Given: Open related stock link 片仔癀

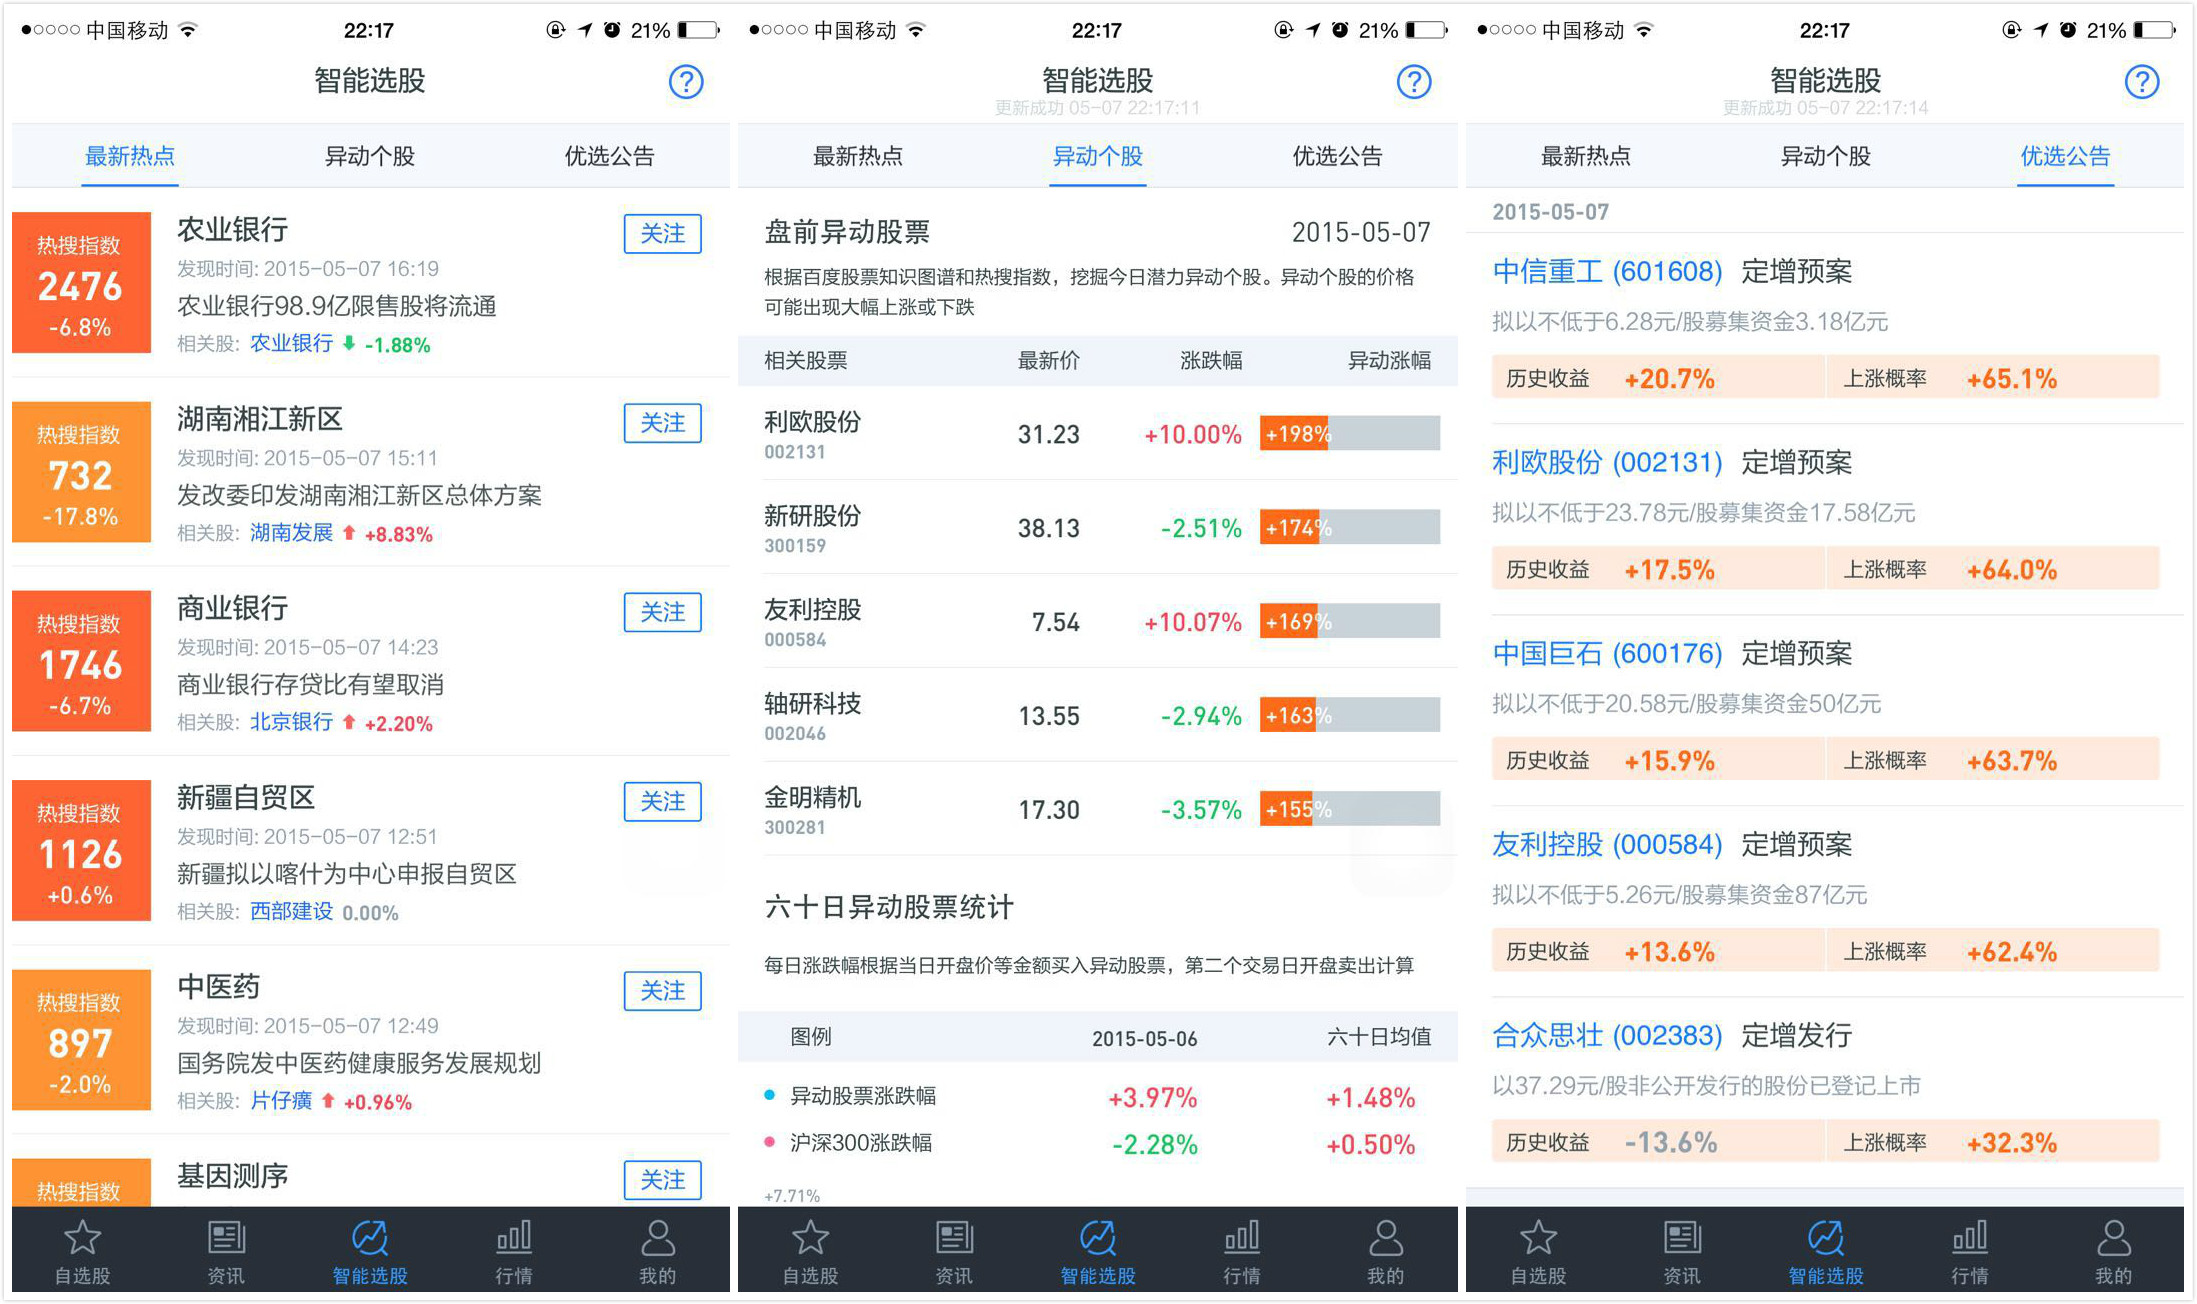Looking at the screenshot, I should 281,1100.
